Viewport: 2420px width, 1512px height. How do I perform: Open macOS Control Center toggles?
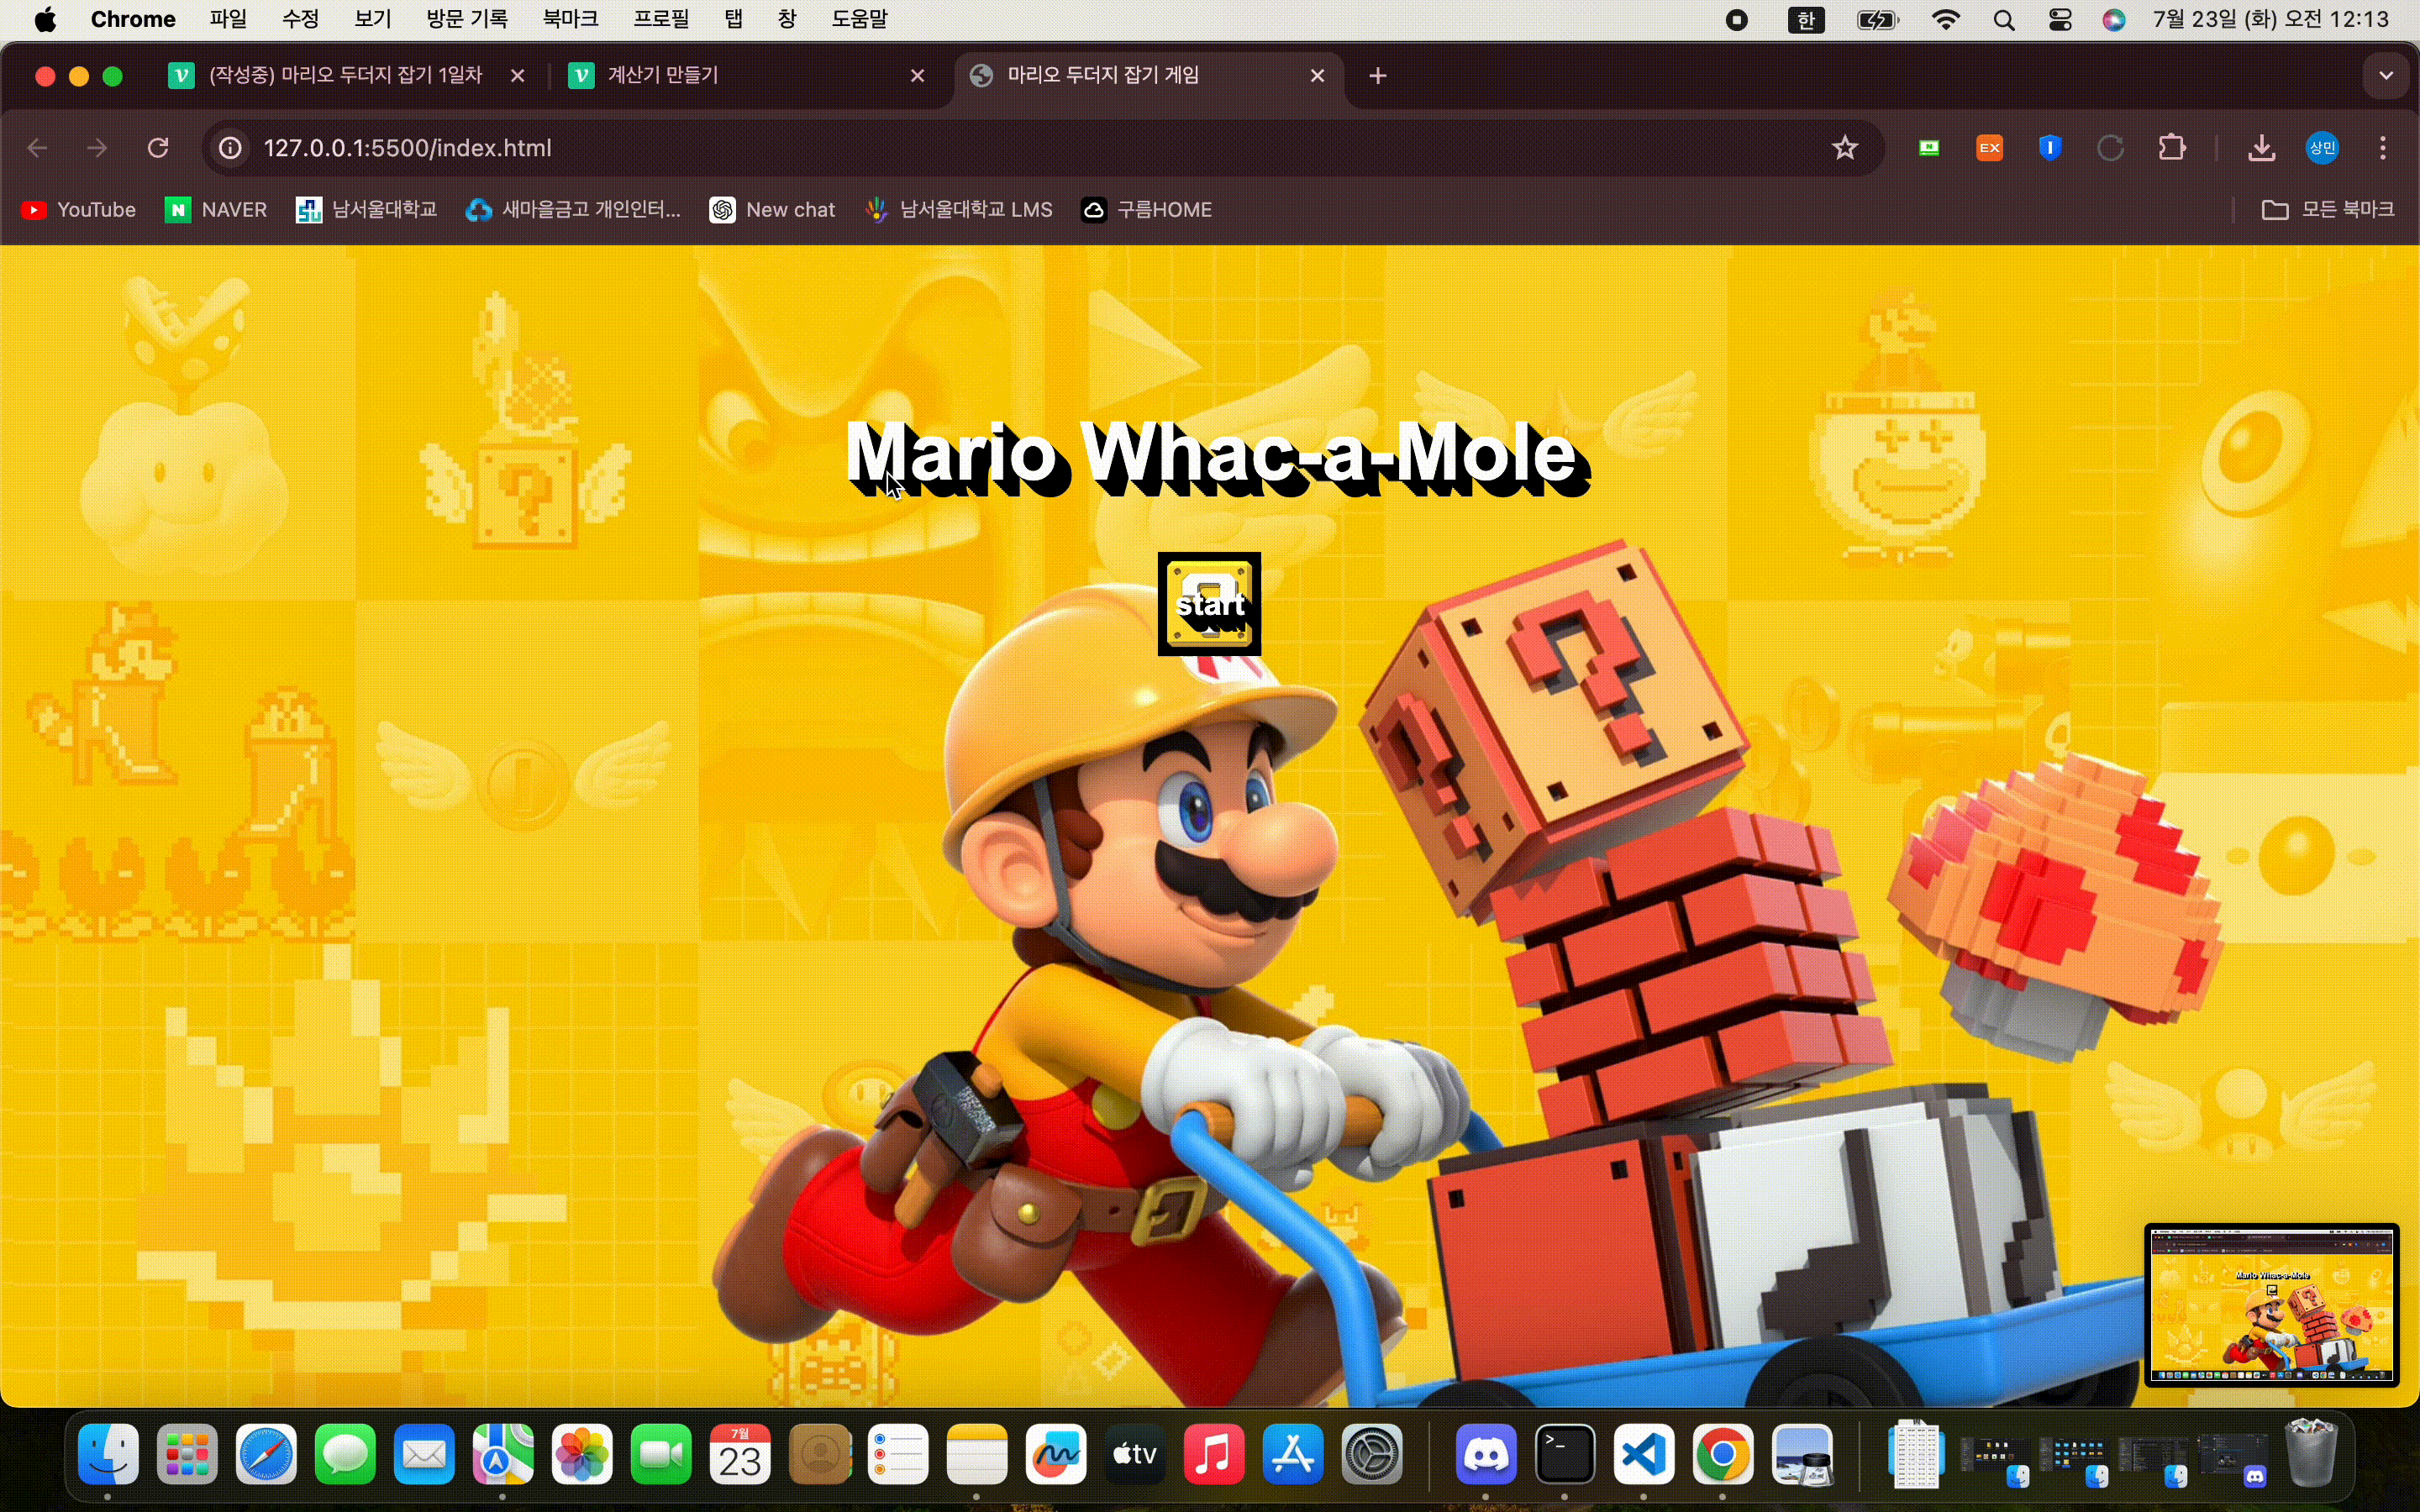[x=2060, y=19]
